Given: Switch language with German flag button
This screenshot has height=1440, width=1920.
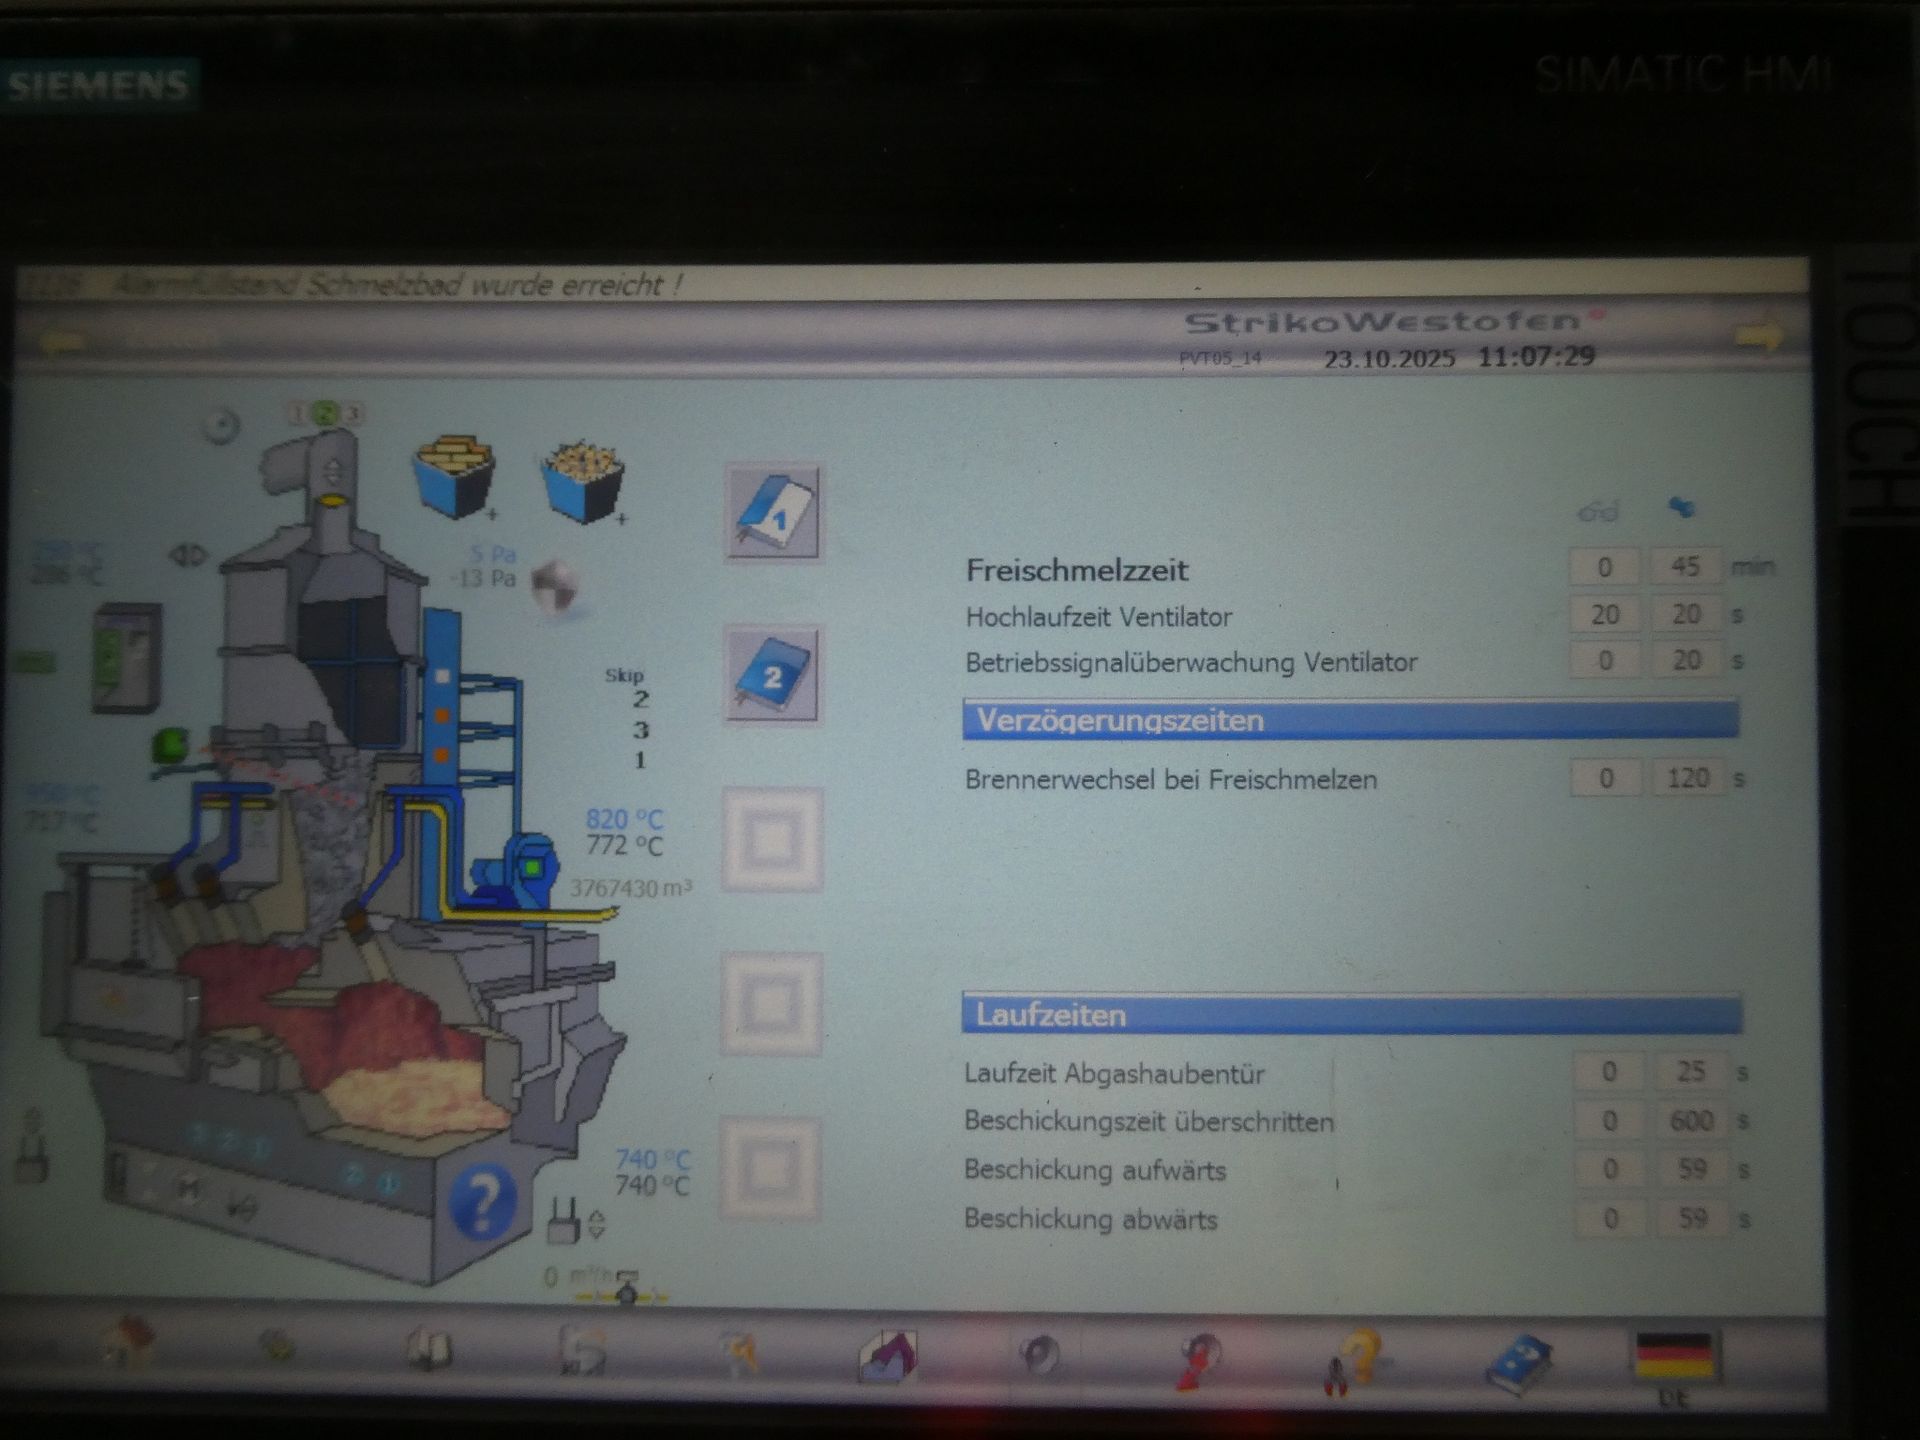Looking at the screenshot, I should tap(1674, 1357).
